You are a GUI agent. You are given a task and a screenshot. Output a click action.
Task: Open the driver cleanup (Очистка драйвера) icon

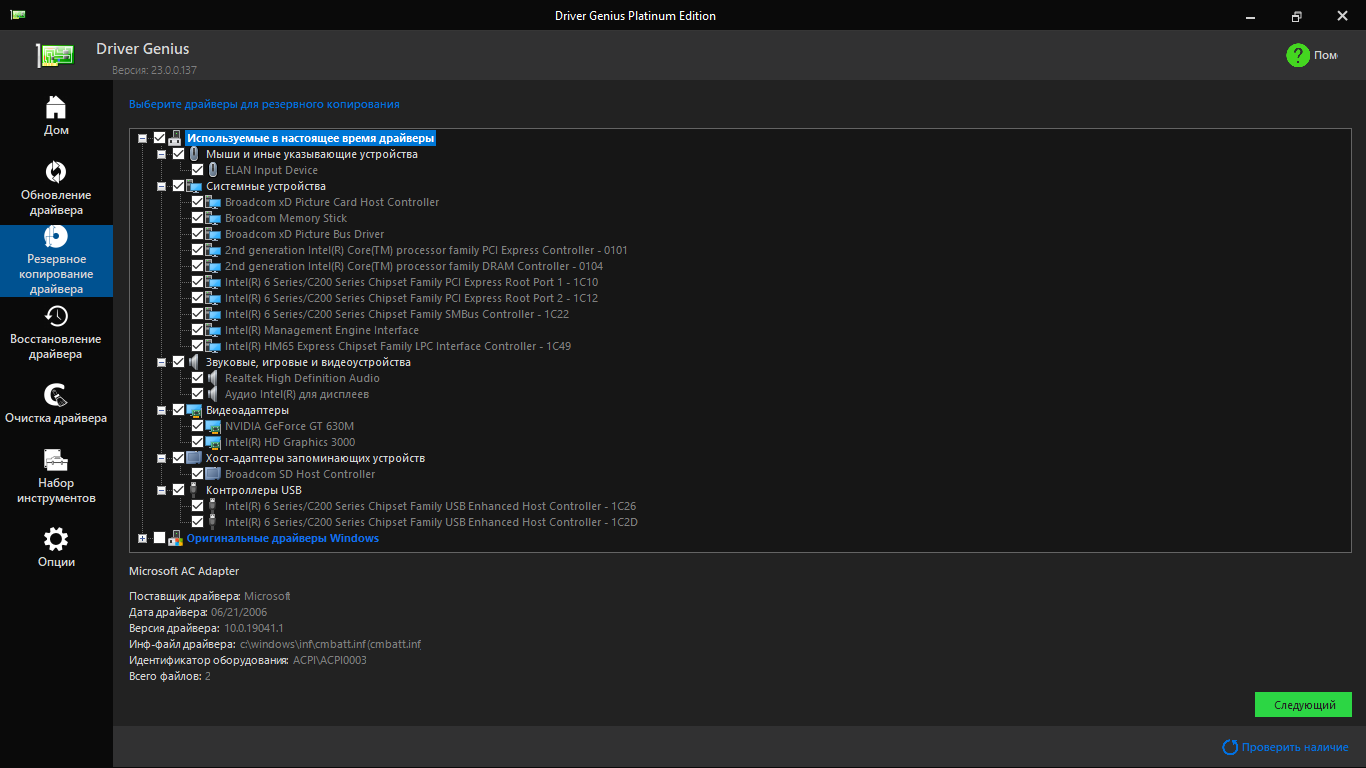pos(56,395)
